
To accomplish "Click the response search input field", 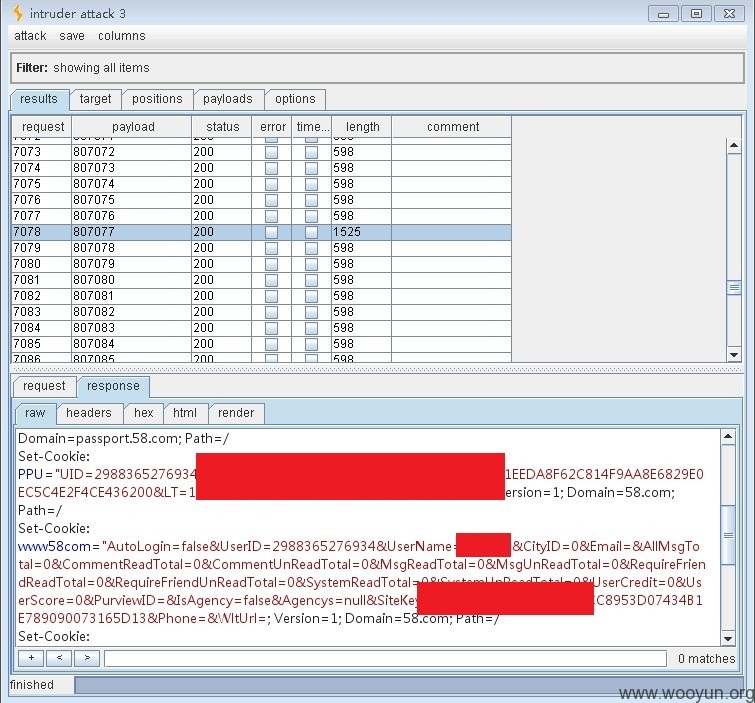I will [386, 658].
